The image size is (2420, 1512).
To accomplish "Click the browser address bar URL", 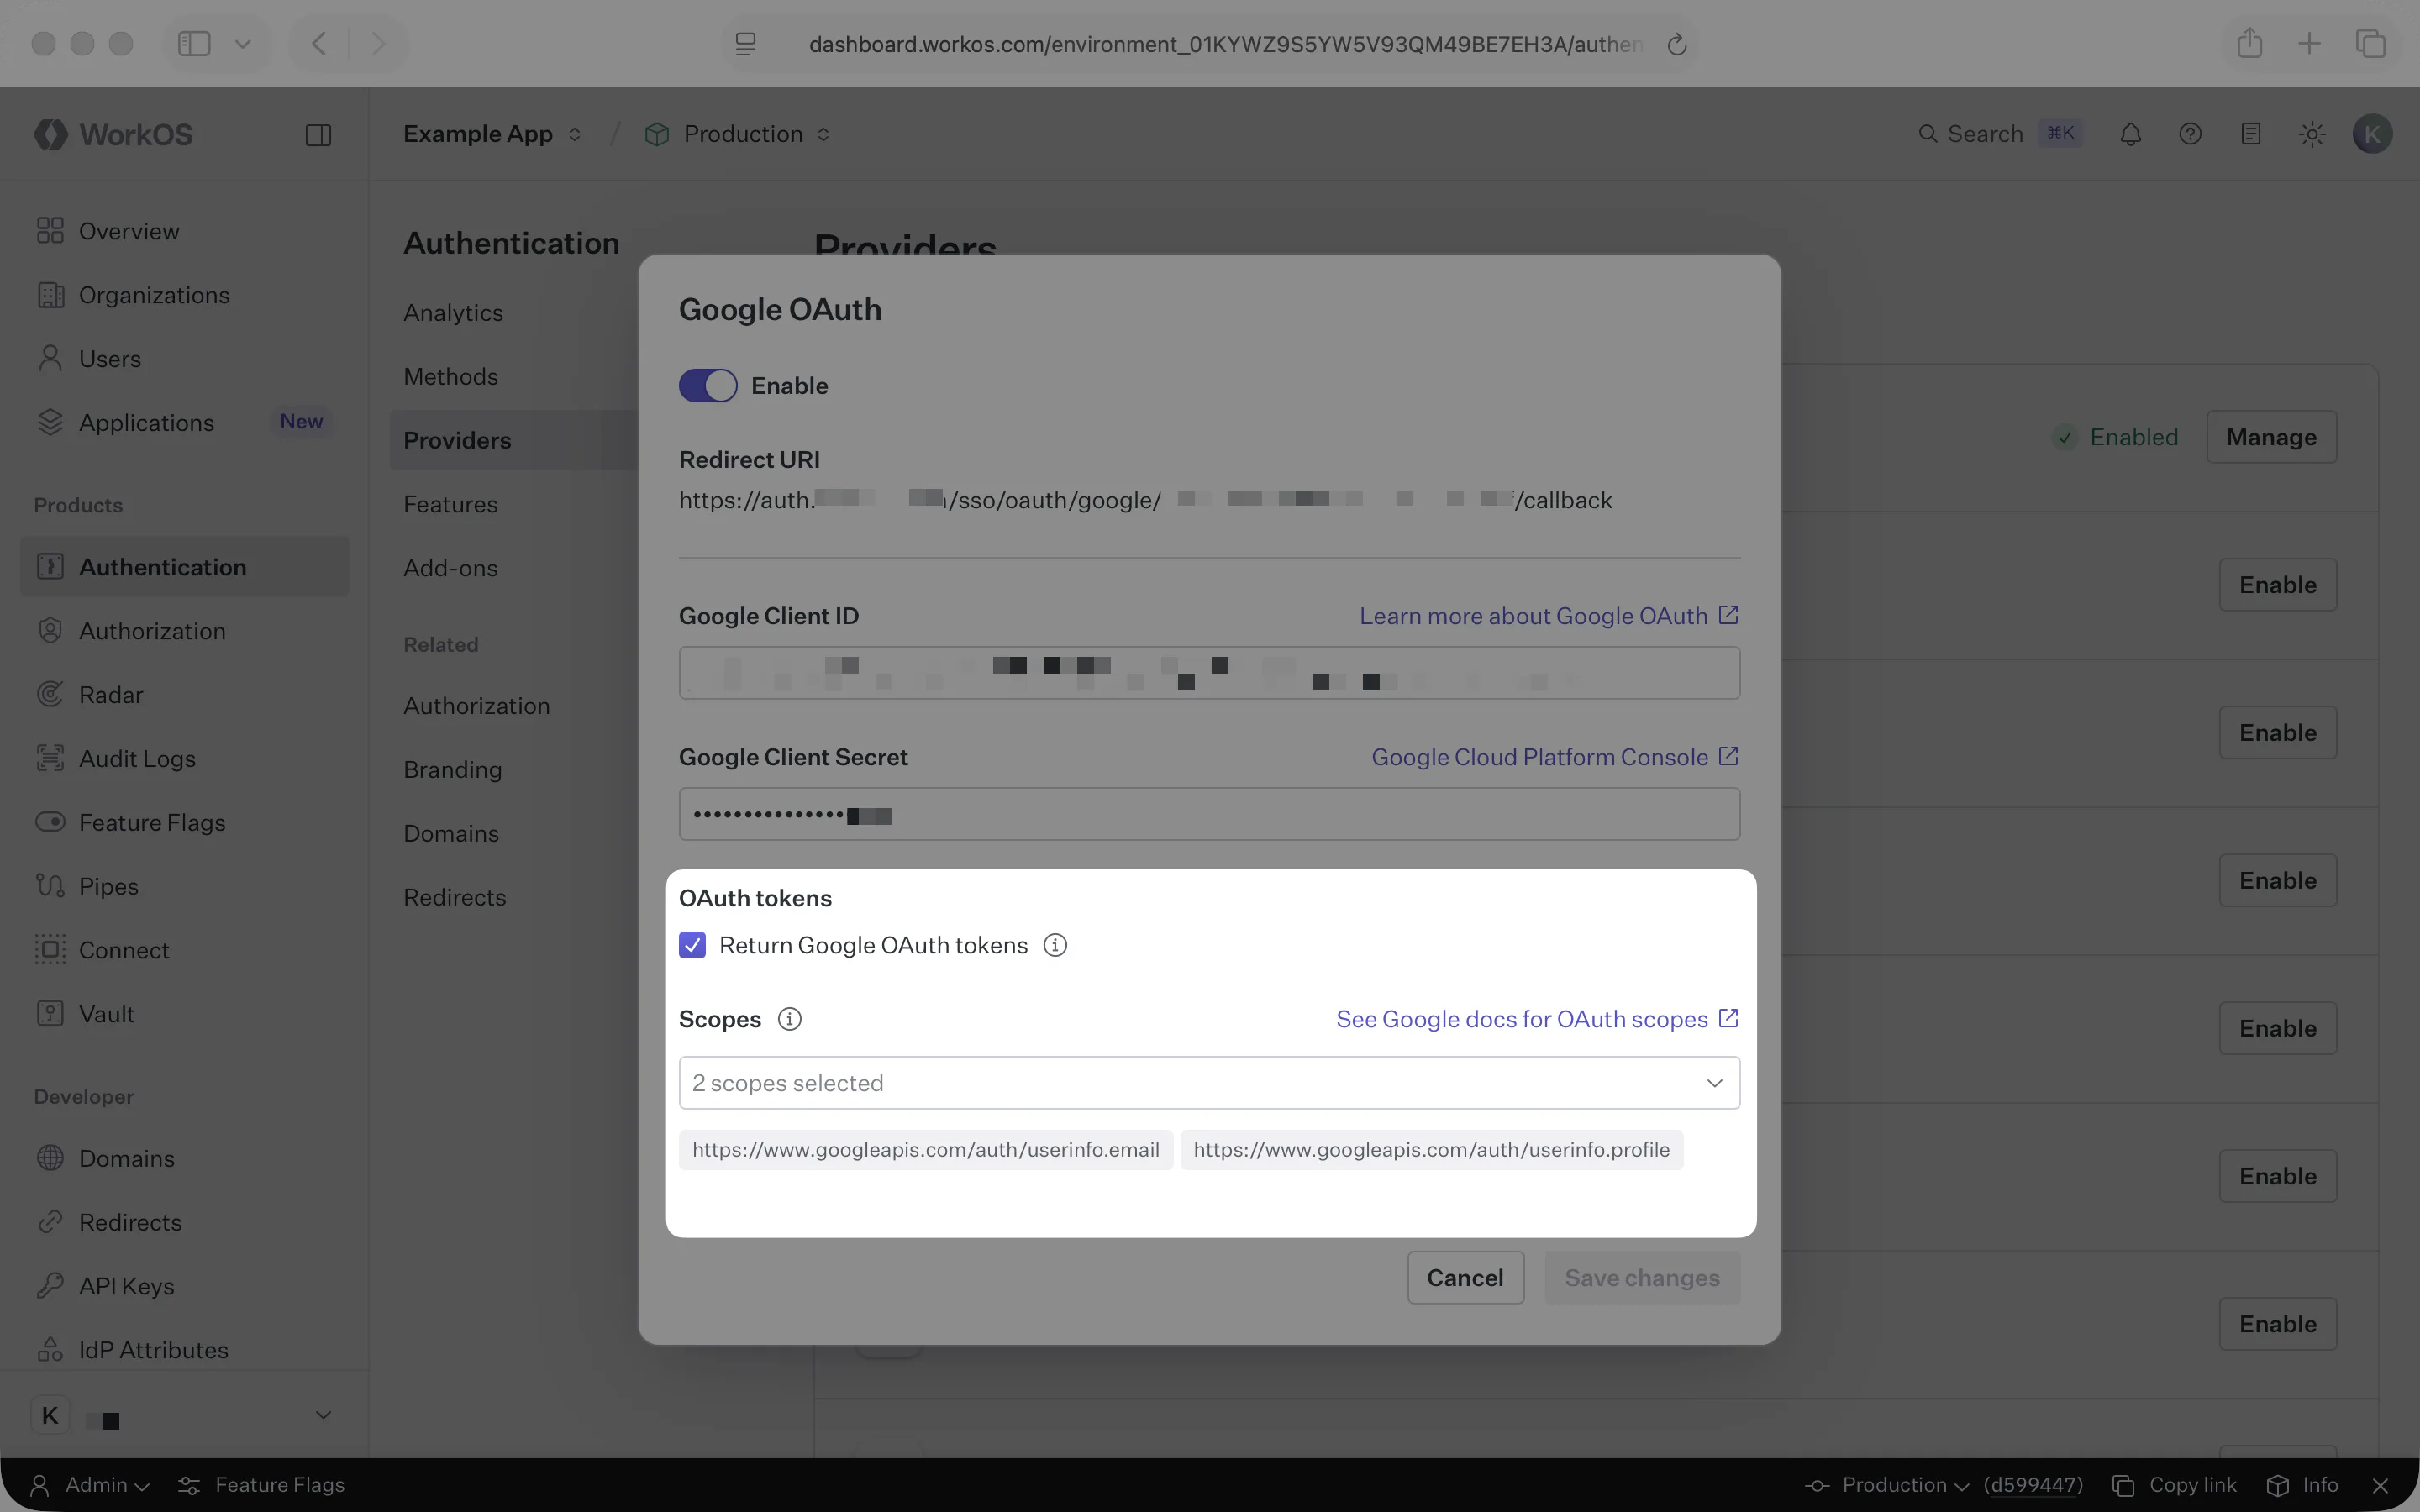I will click(1225, 44).
